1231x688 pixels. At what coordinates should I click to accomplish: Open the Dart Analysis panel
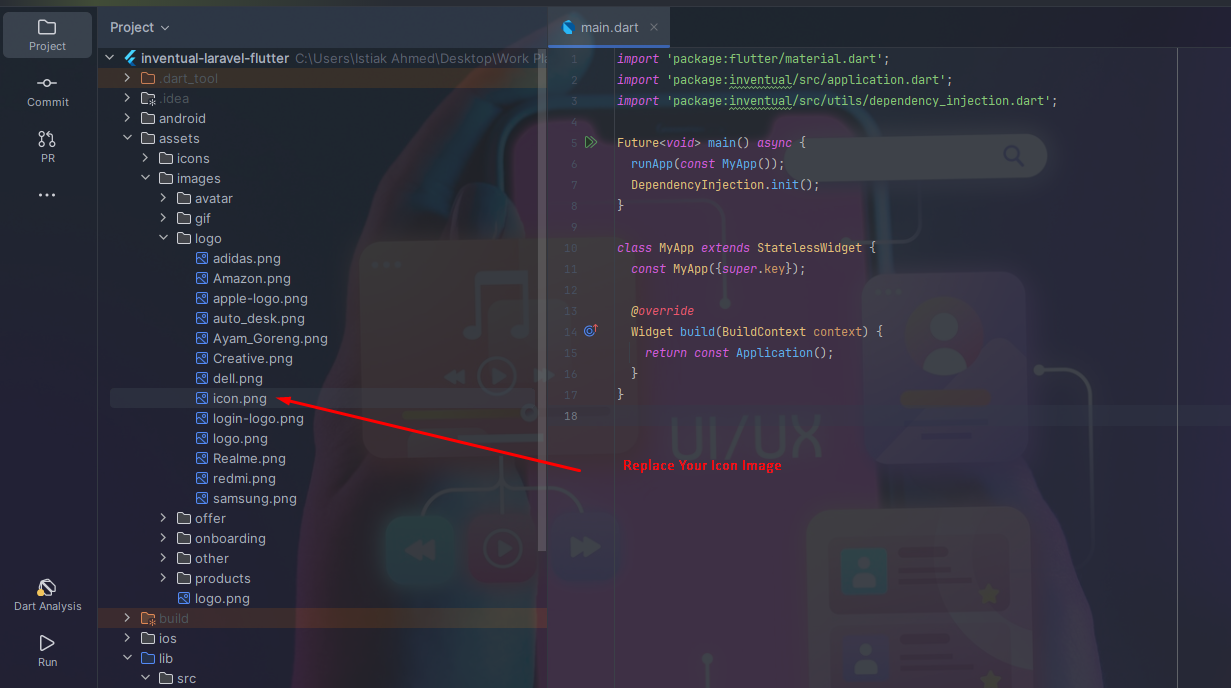[x=47, y=594]
